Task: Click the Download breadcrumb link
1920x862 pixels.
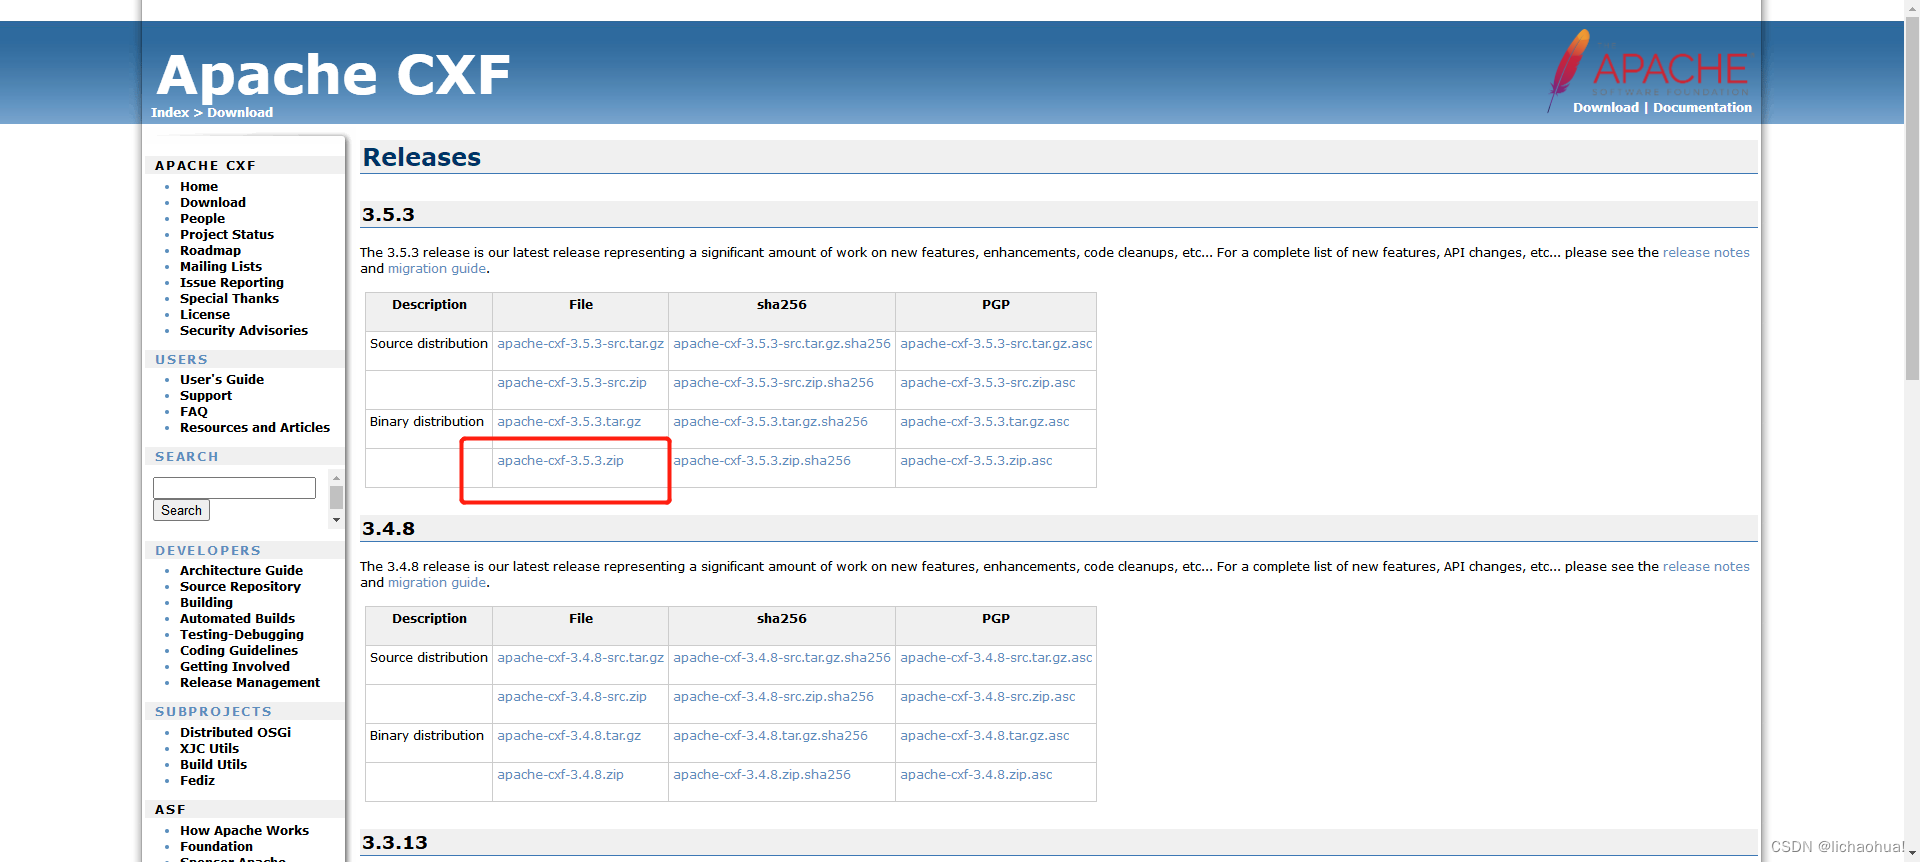Action: coord(240,113)
